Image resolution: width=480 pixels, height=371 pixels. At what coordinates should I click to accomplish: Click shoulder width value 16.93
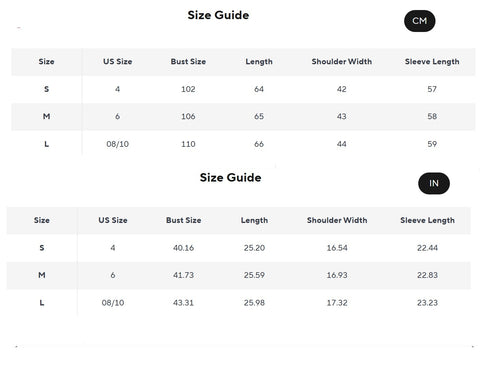[337, 275]
